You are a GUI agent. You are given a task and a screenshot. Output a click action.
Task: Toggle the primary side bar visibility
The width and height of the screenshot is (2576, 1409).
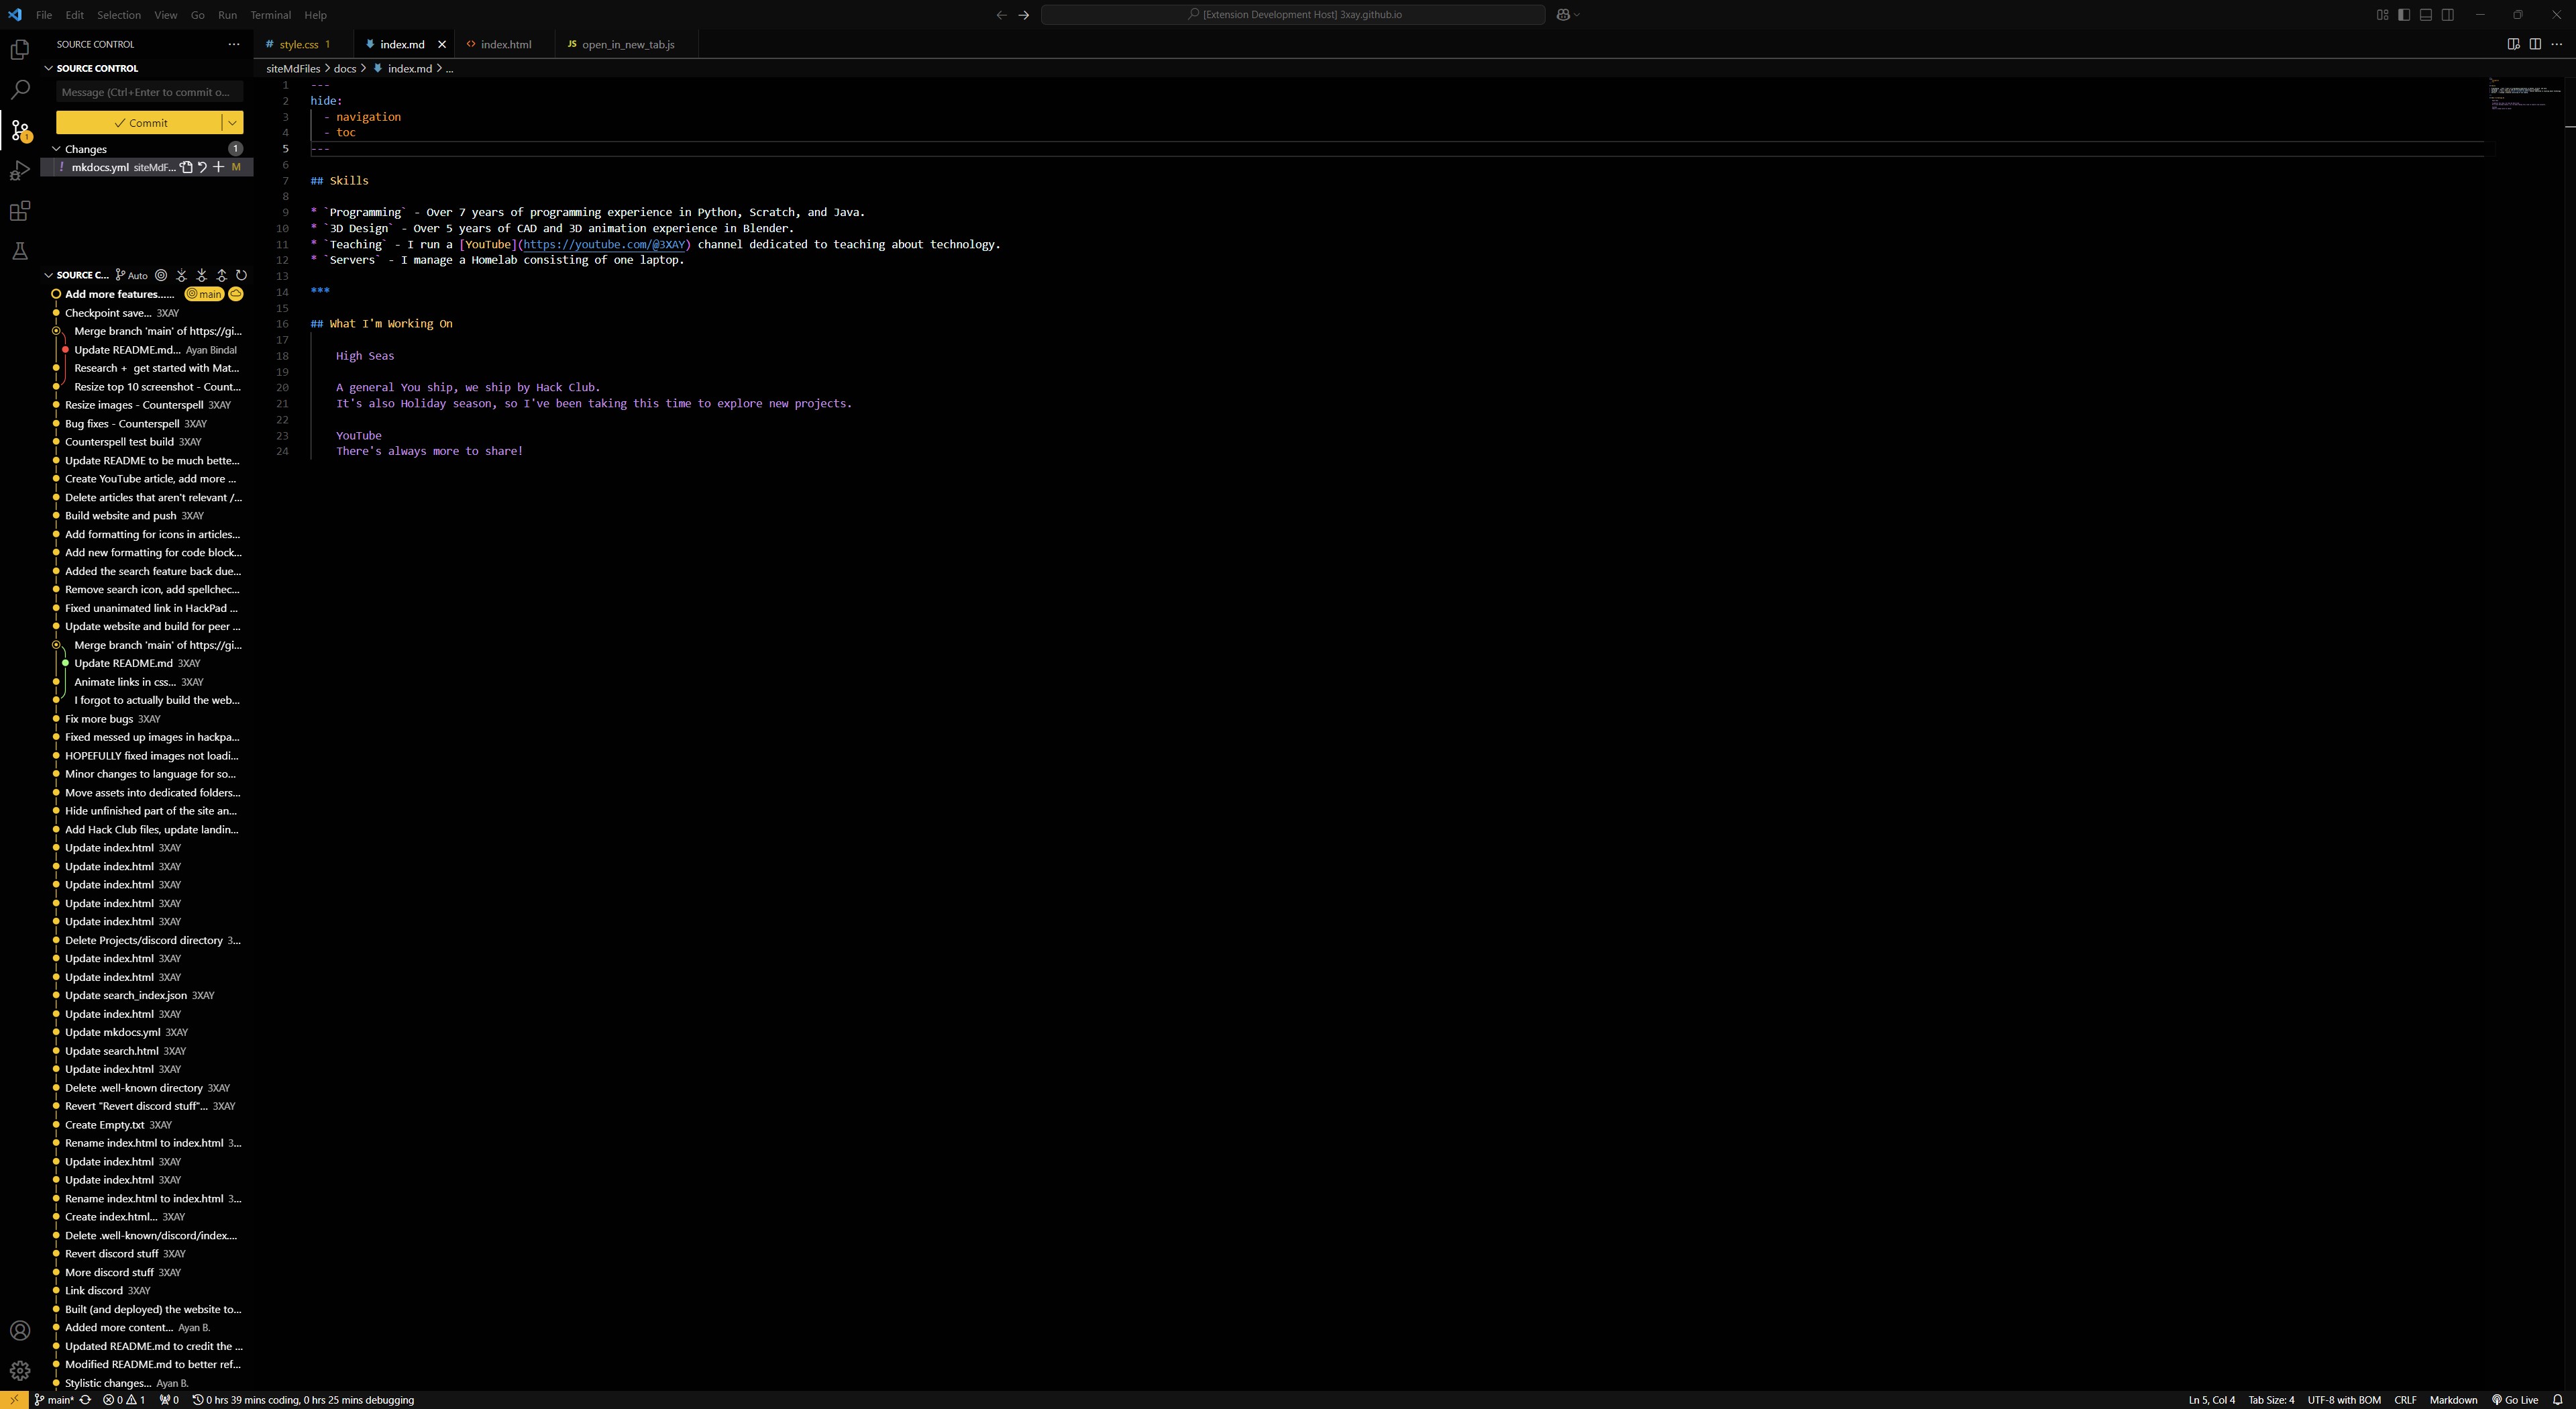coord(2404,15)
